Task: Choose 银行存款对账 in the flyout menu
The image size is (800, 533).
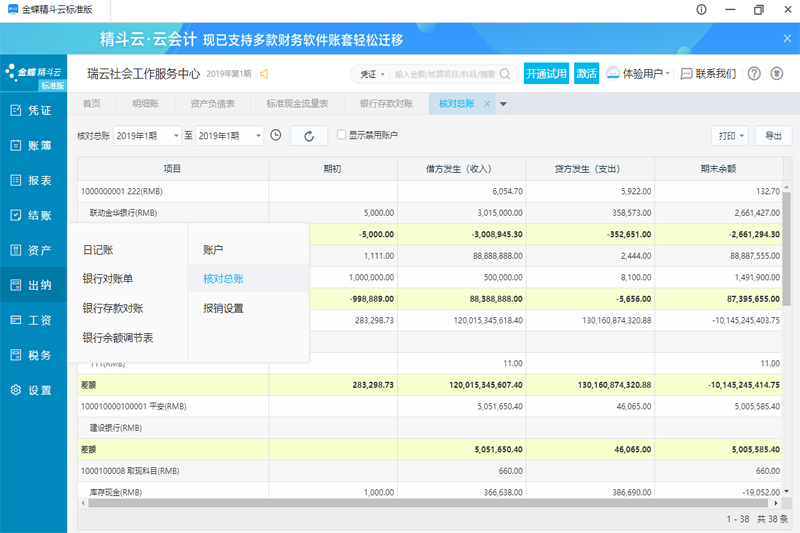Action: pyautogui.click(x=113, y=308)
